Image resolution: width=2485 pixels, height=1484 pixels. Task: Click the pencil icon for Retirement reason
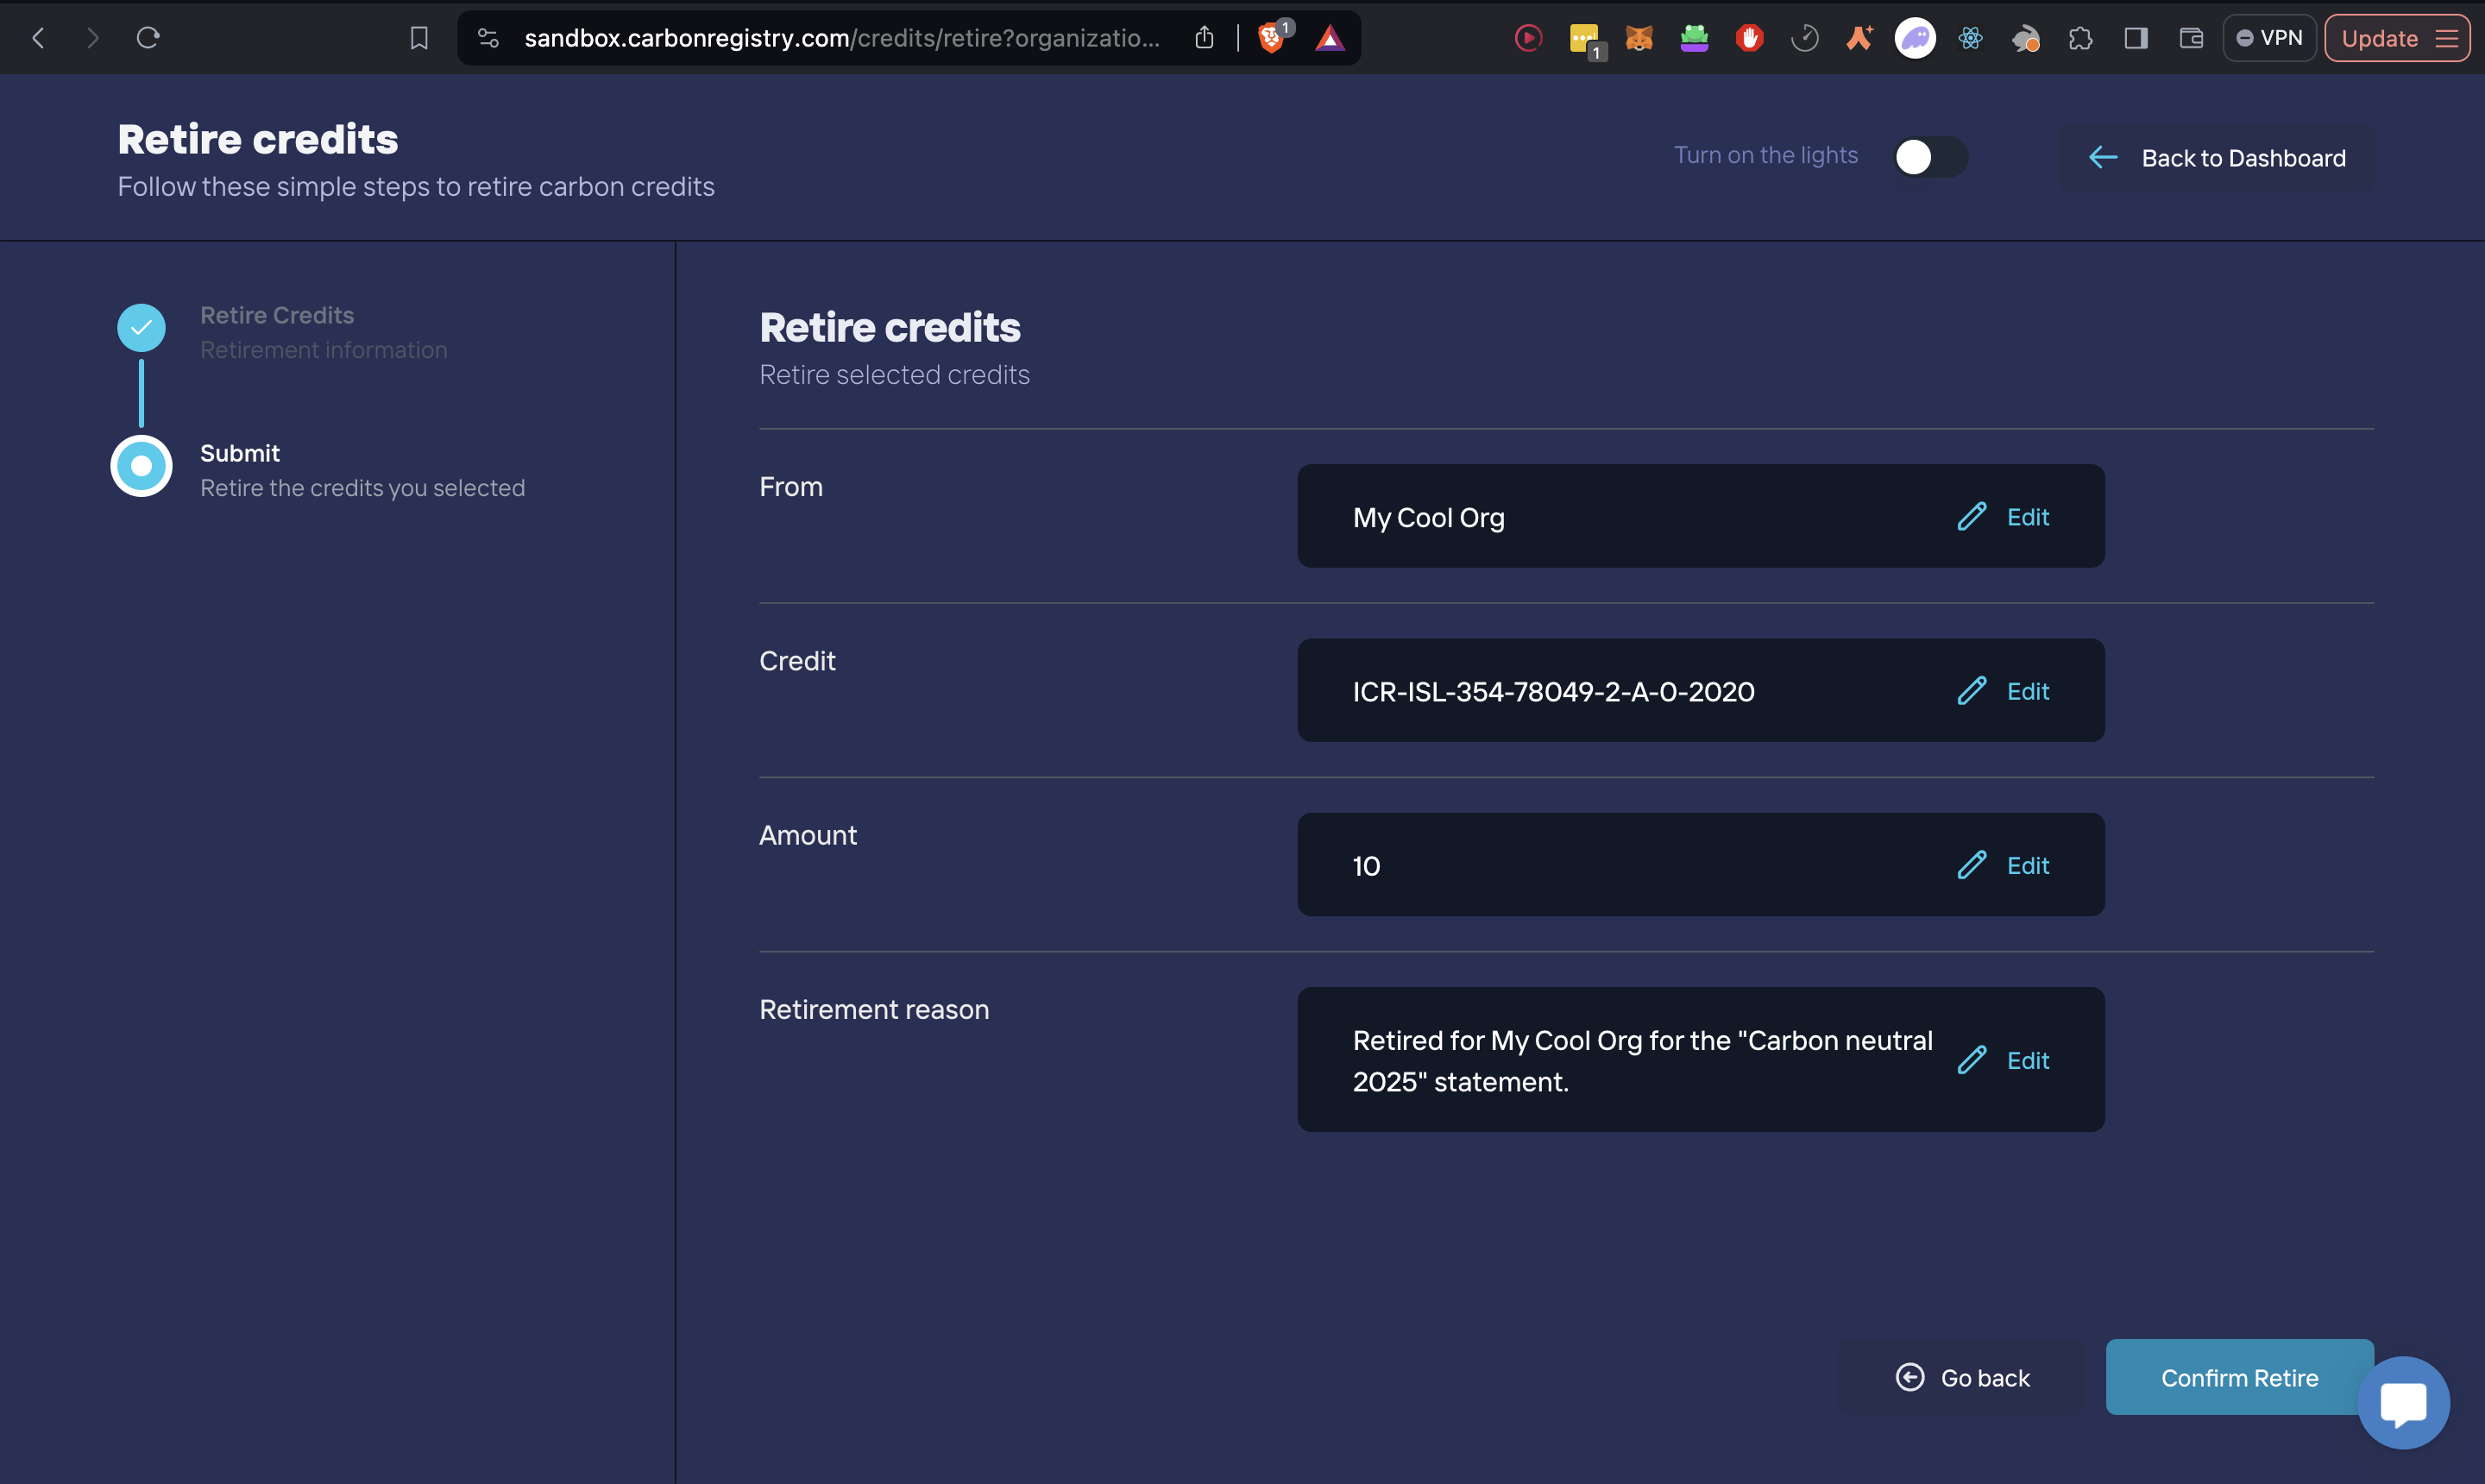coord(1971,1060)
